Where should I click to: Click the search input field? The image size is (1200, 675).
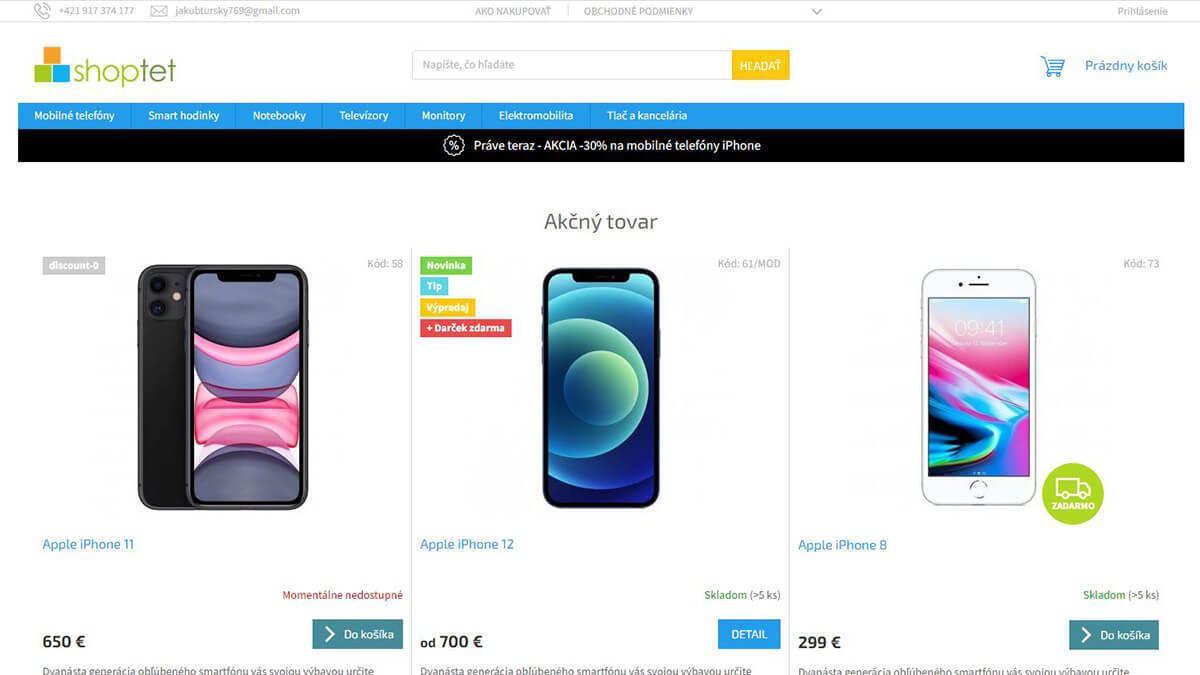[x=572, y=65]
